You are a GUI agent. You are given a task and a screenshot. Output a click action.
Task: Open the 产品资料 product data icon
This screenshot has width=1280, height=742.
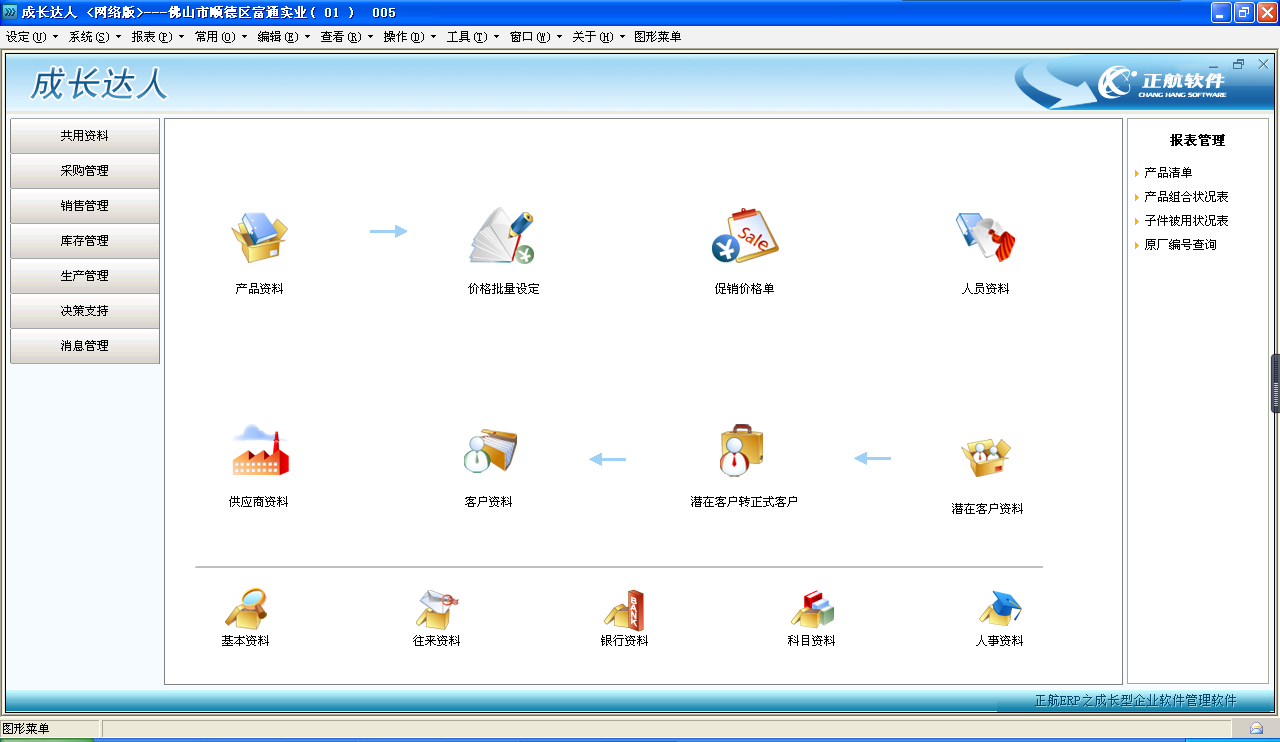tap(259, 238)
